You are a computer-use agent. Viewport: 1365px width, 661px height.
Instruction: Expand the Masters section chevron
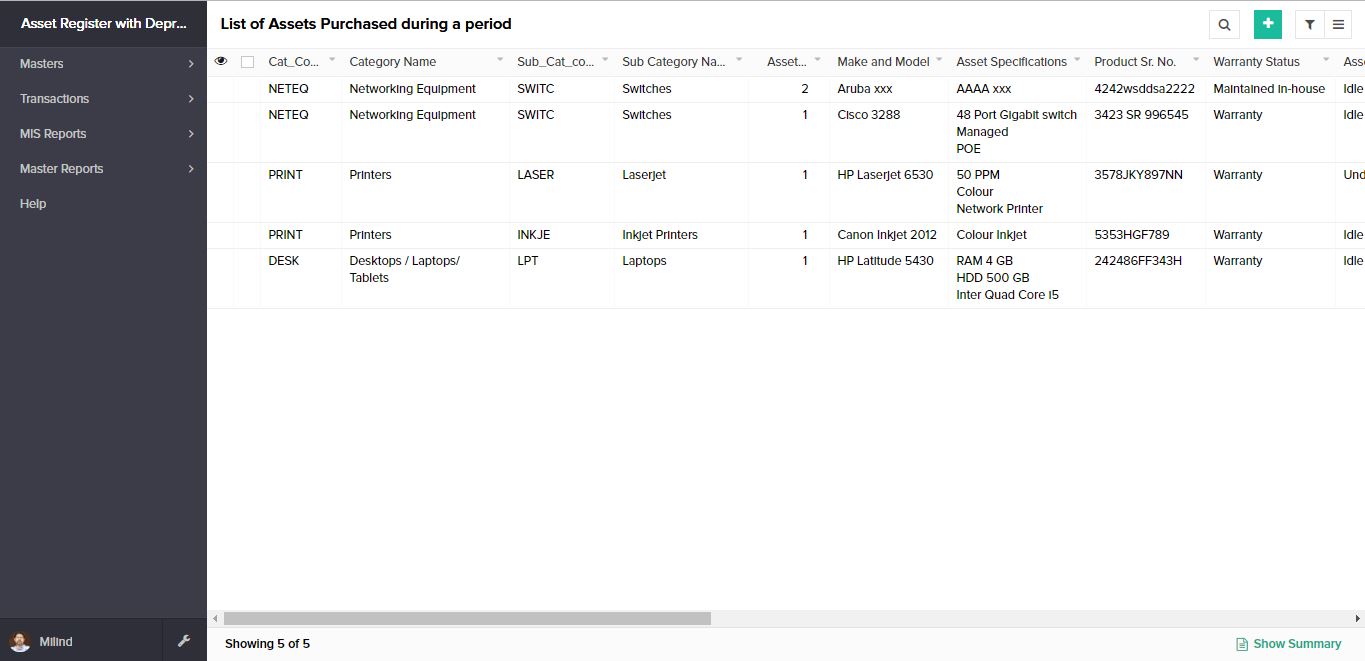click(x=191, y=63)
